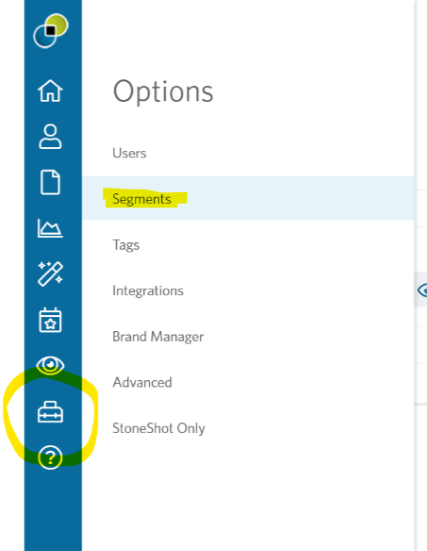
Task: Click the StoneShot logo icon
Action: click(51, 31)
